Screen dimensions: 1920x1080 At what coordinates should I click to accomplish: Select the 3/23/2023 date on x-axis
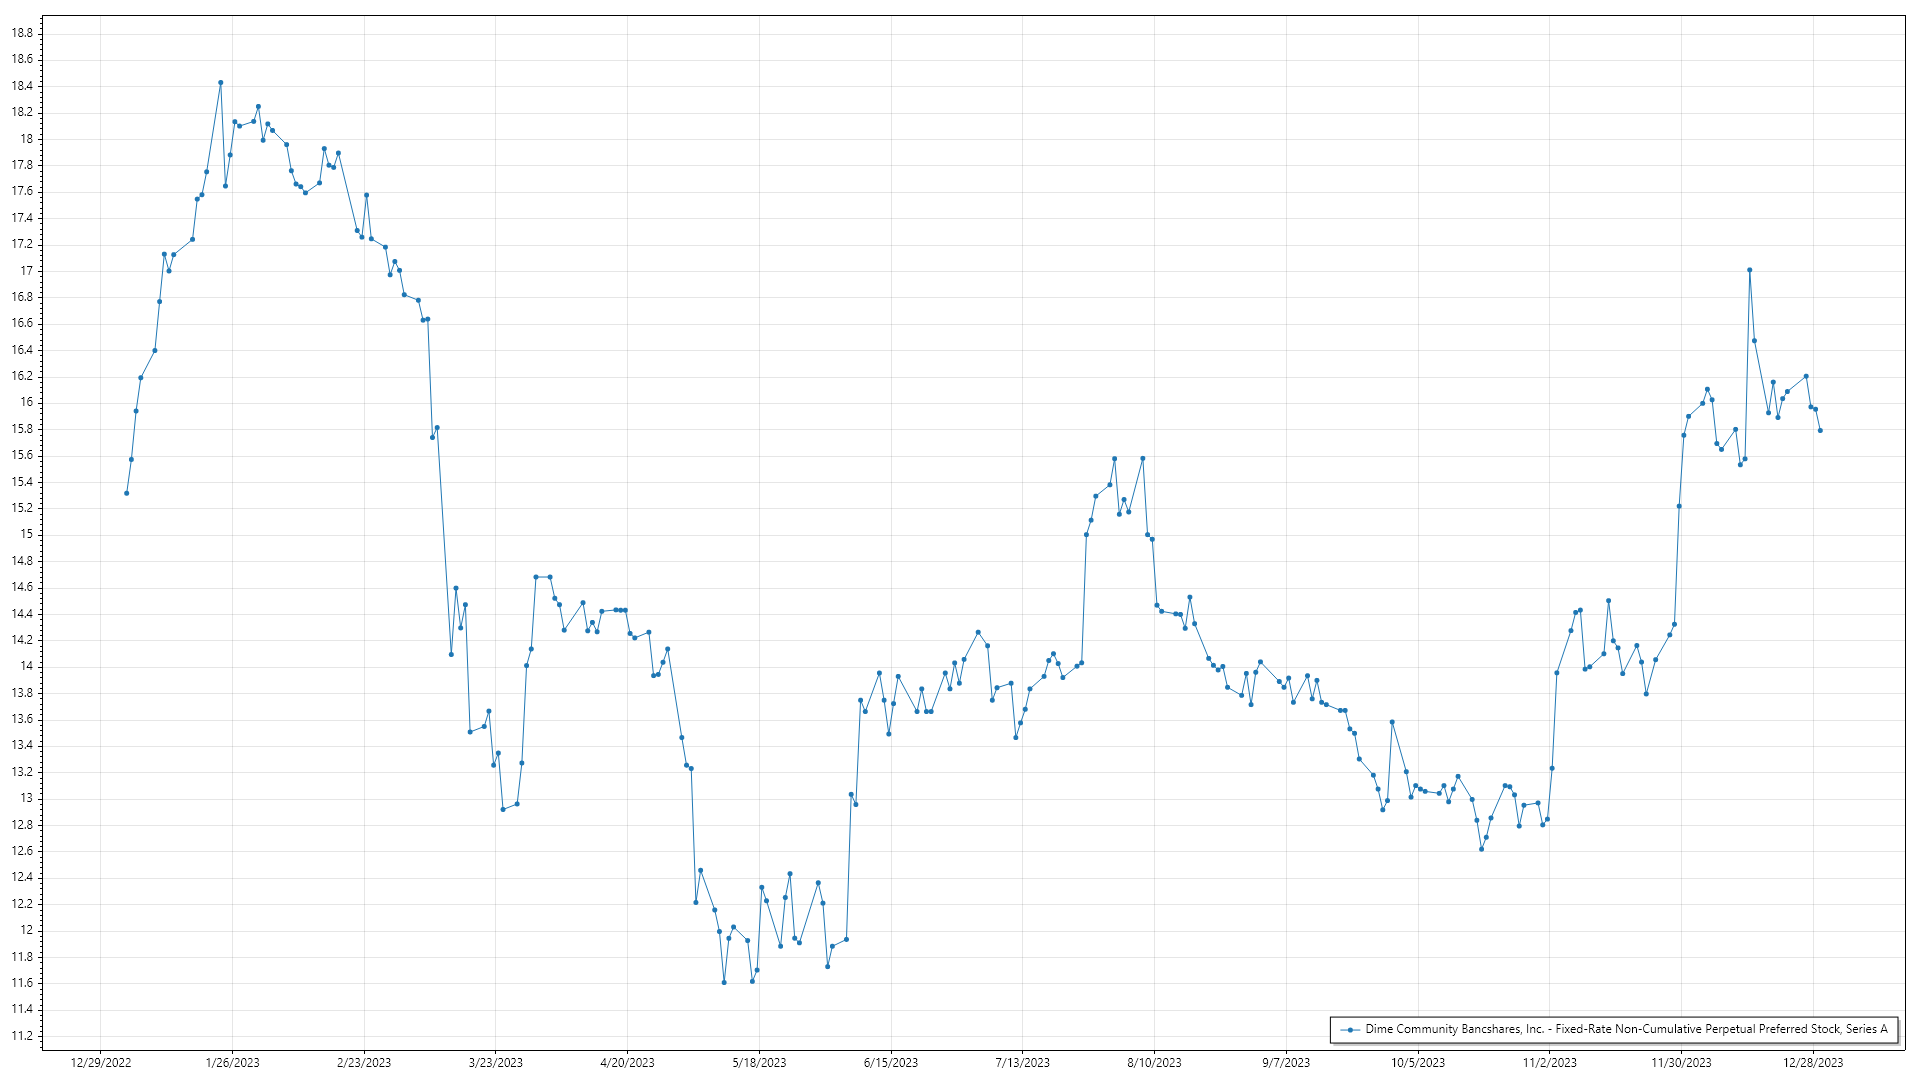tap(496, 1063)
